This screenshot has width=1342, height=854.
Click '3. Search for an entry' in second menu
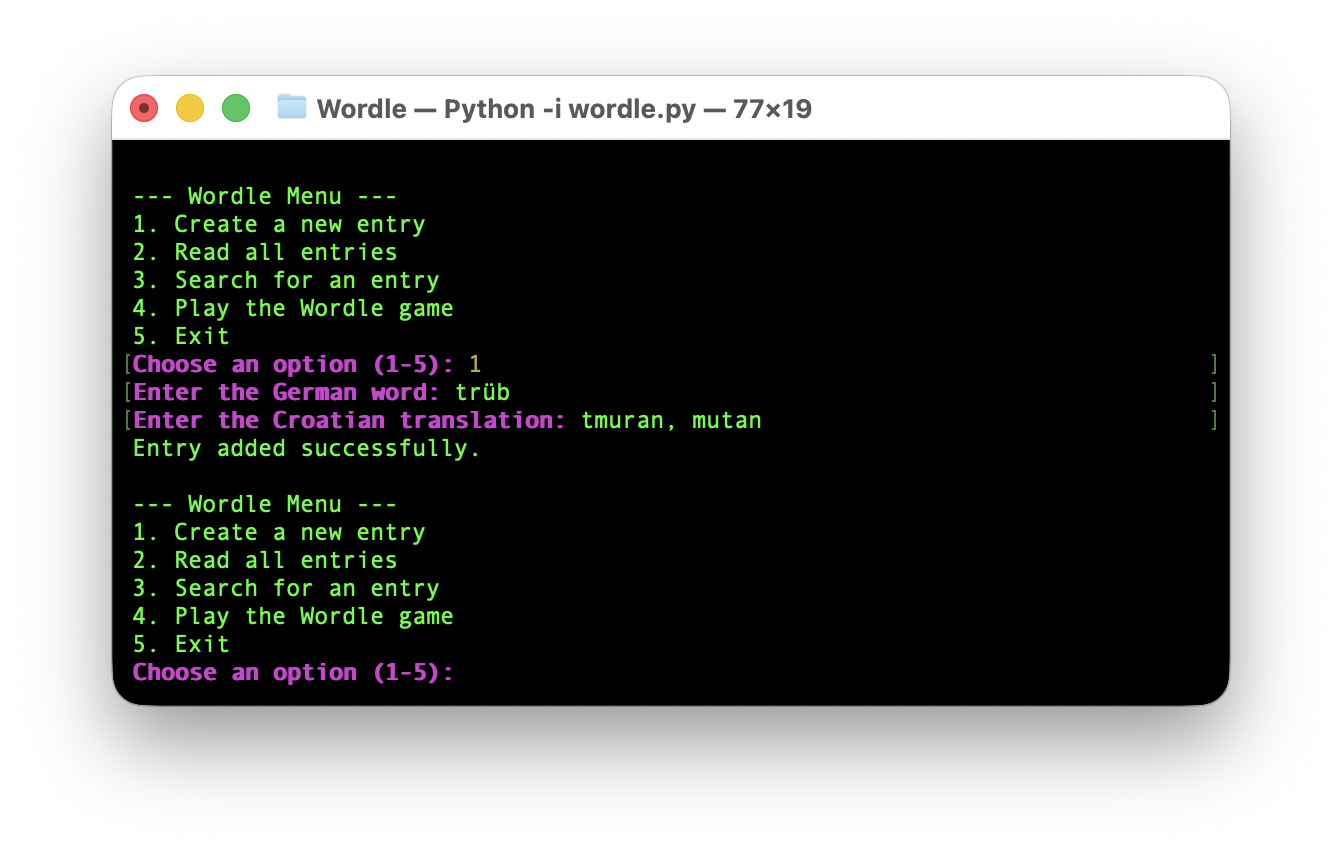[x=286, y=588]
